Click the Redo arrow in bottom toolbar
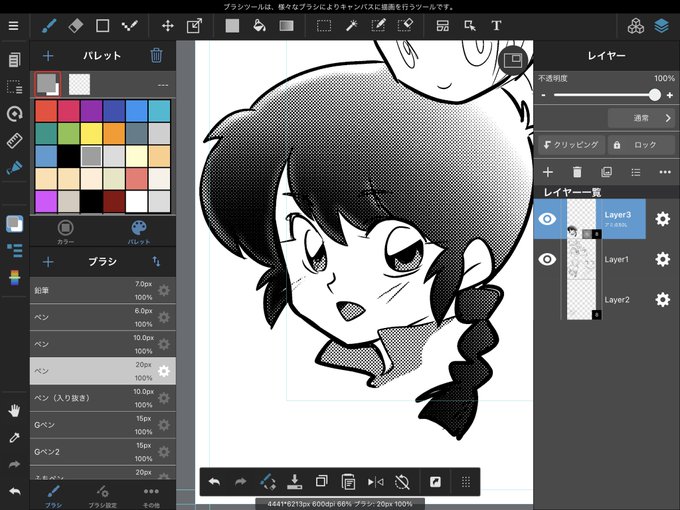The width and height of the screenshot is (680, 510). point(241,482)
